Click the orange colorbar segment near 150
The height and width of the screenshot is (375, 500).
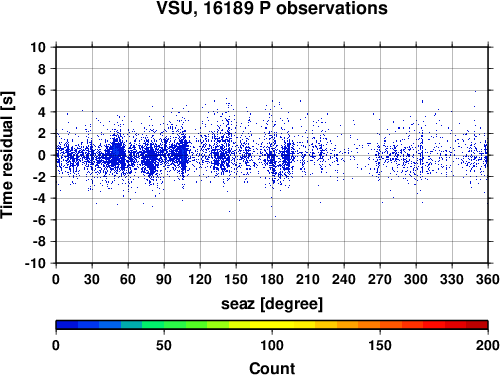(x=369, y=325)
